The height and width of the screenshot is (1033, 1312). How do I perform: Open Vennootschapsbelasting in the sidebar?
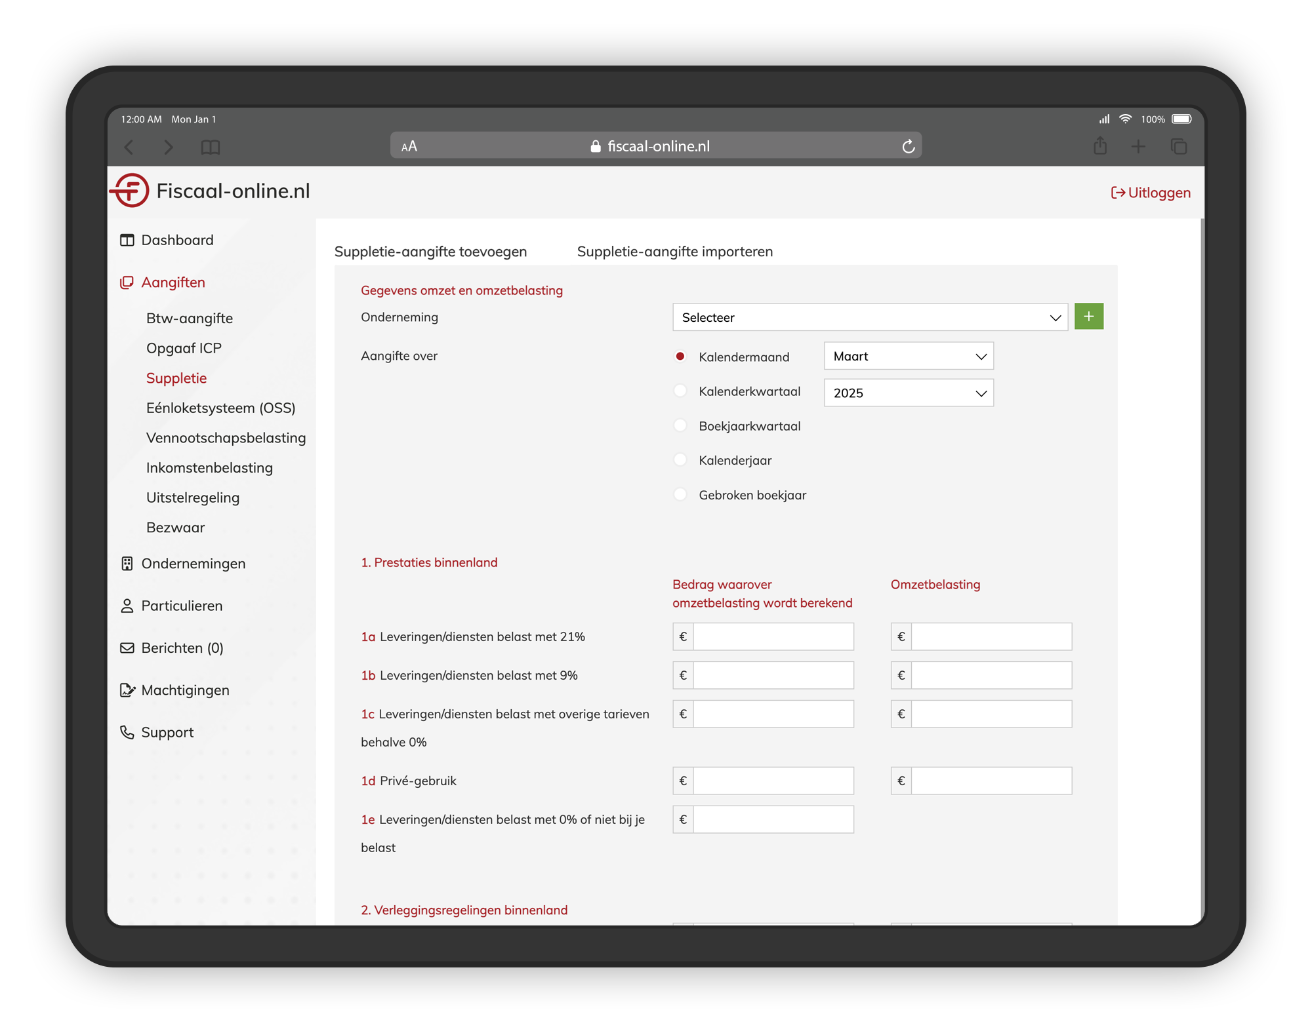226,438
